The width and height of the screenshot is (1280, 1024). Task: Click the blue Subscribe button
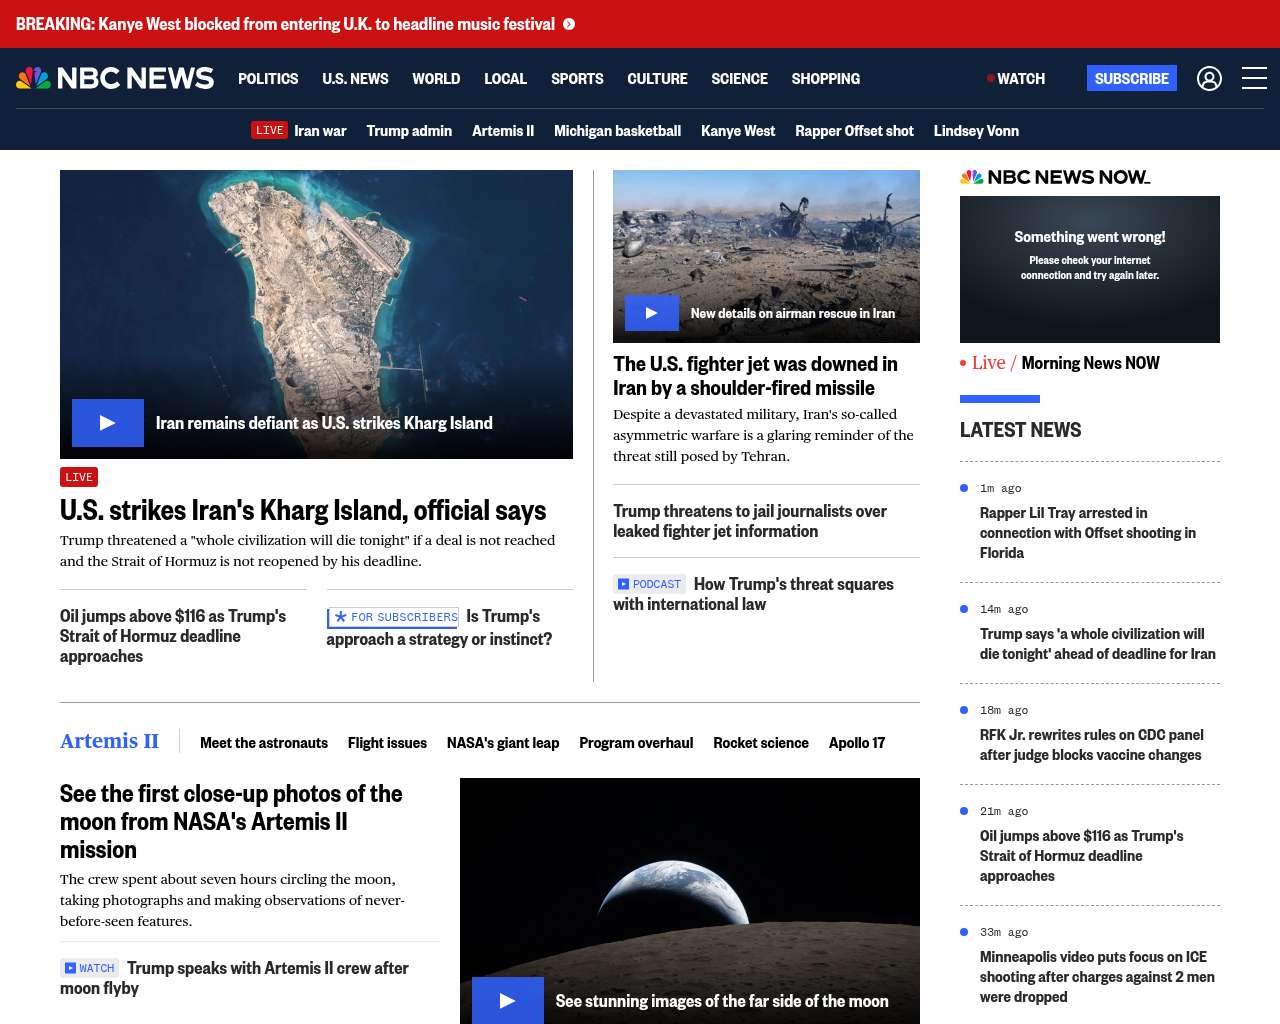tap(1131, 78)
